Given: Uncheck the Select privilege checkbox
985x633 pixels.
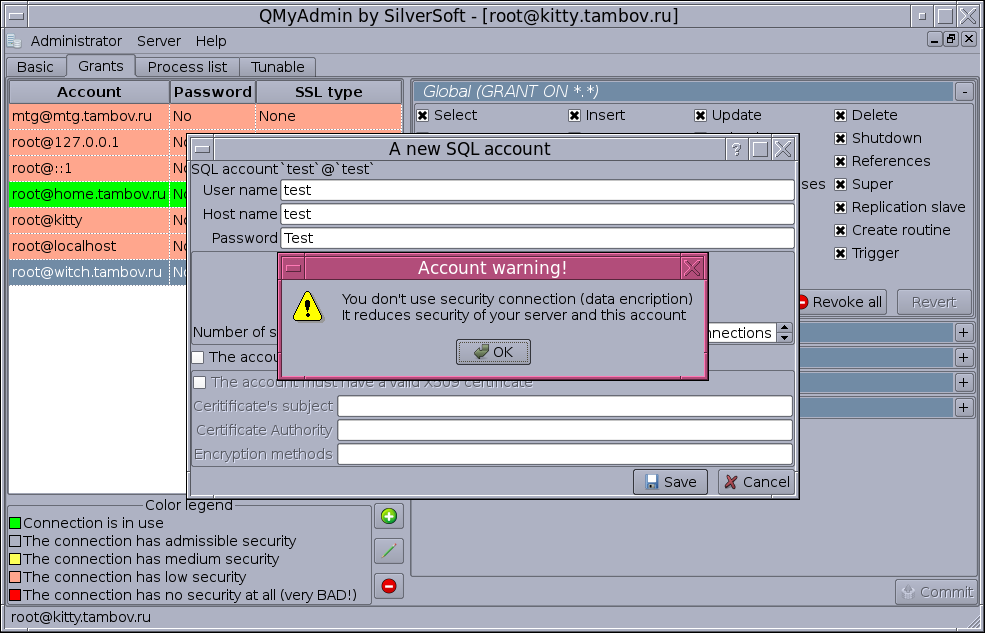Looking at the screenshot, I should [x=423, y=115].
